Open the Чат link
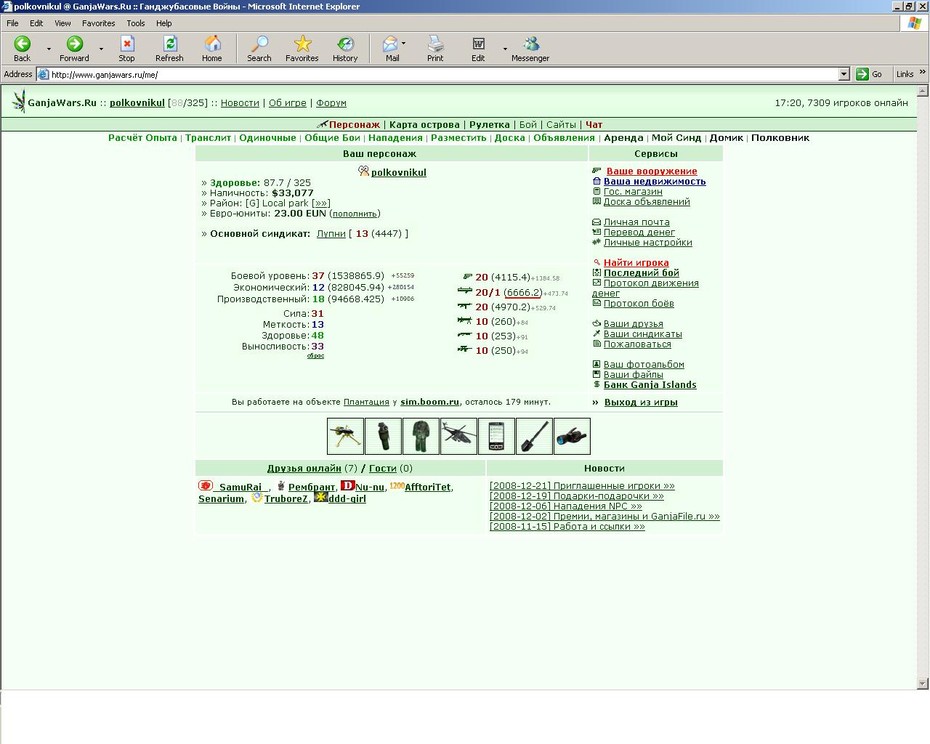 (x=594, y=125)
